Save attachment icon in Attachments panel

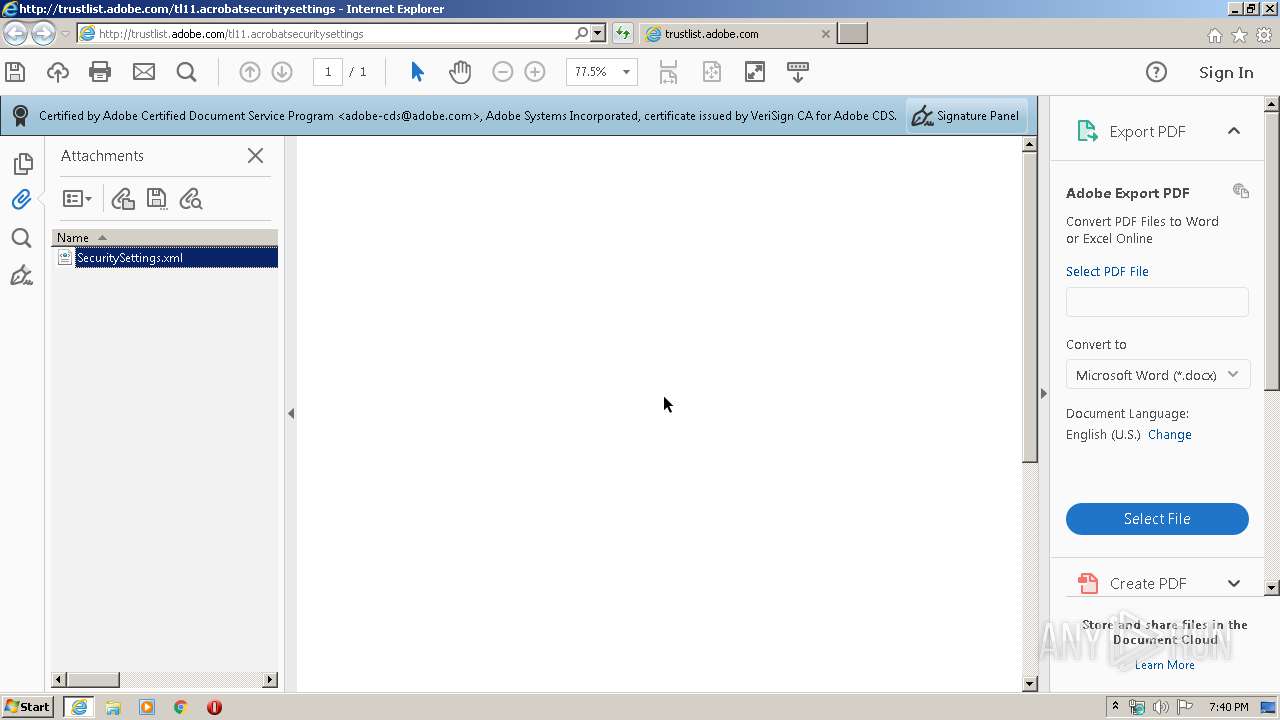[157, 199]
